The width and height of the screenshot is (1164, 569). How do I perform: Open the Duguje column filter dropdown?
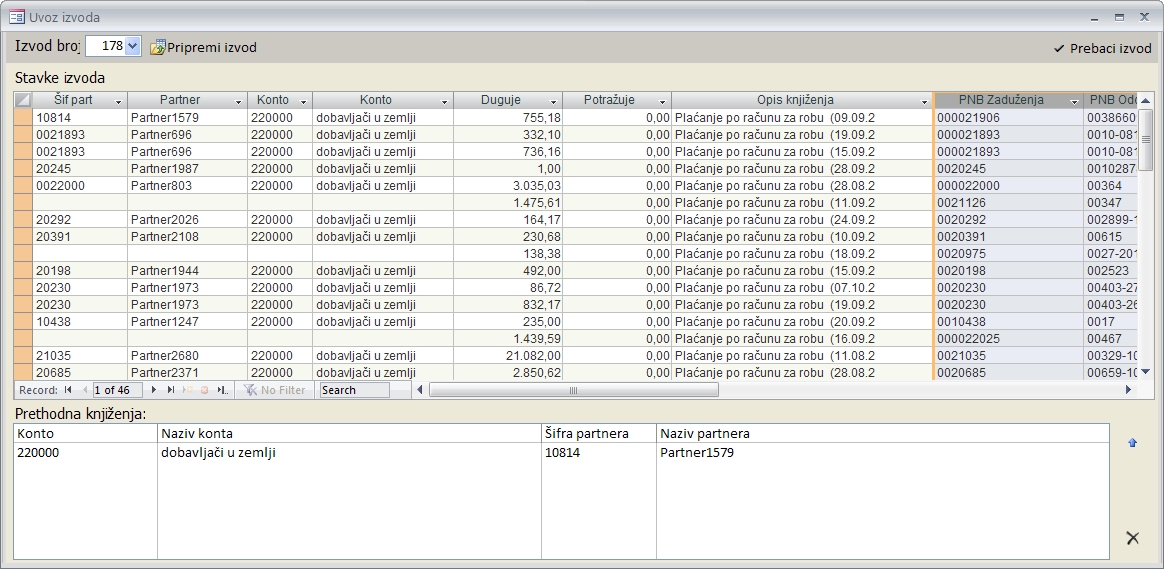pyautogui.click(x=553, y=101)
